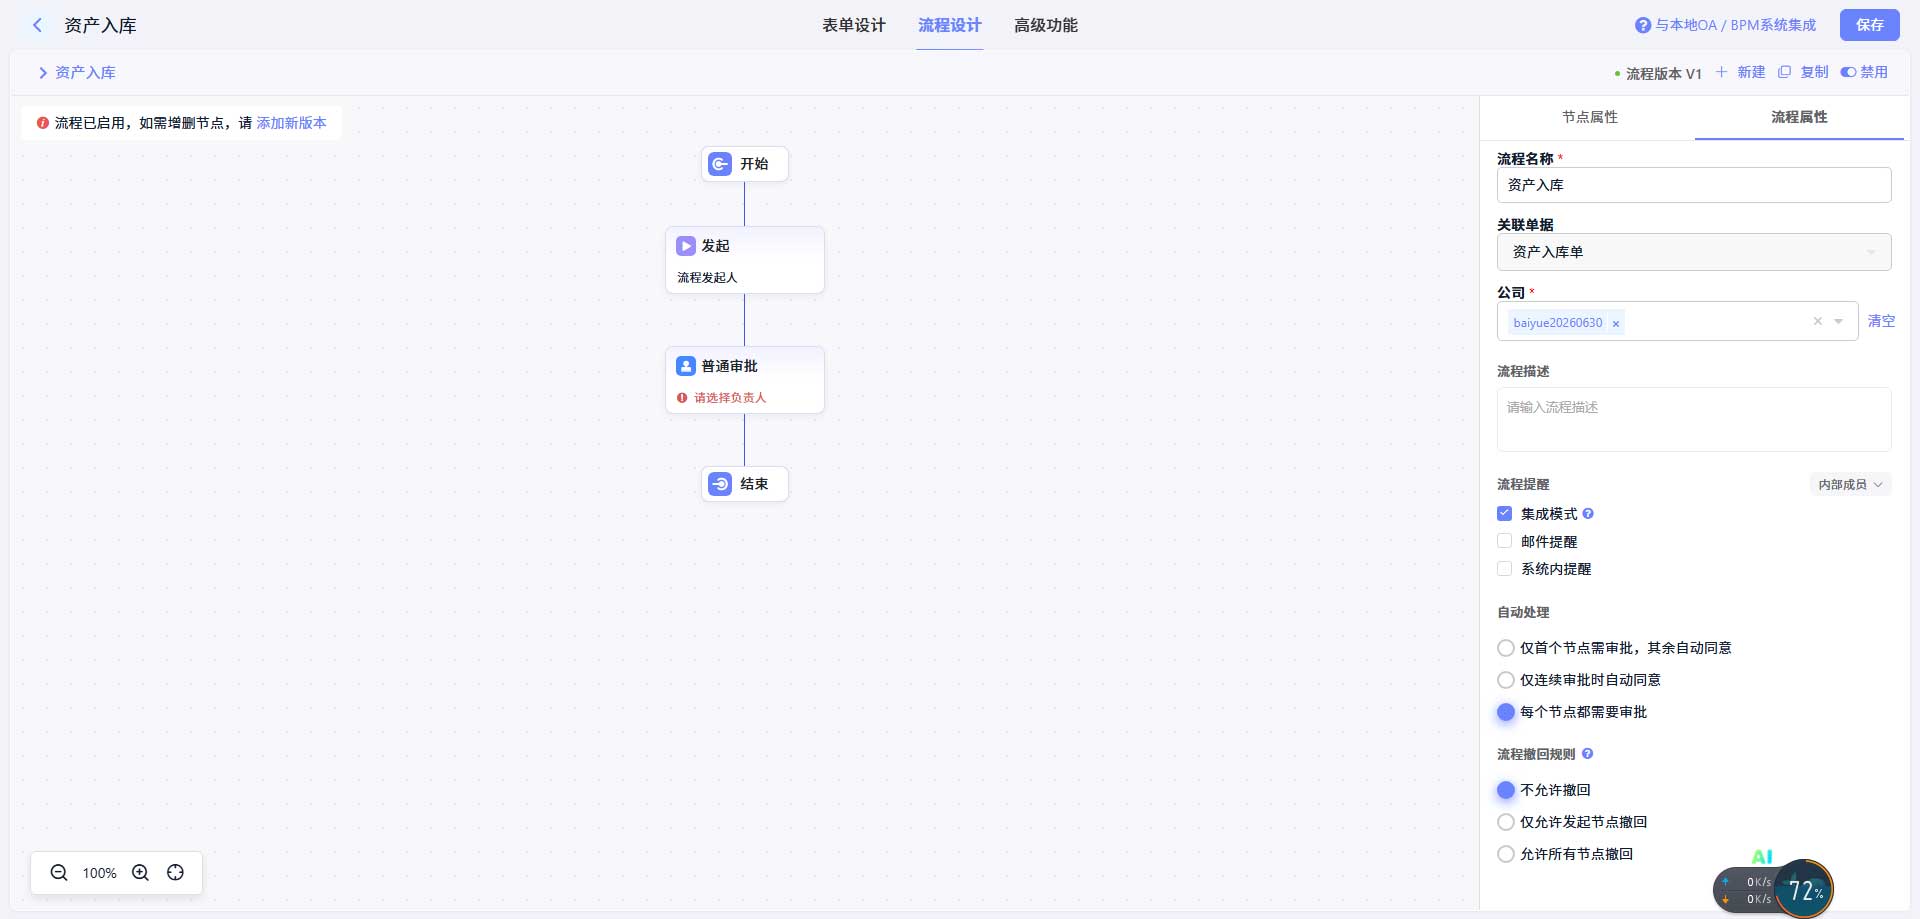Click the 请选择负责人 warning text
Screen dimensions: 1920x919
point(730,398)
